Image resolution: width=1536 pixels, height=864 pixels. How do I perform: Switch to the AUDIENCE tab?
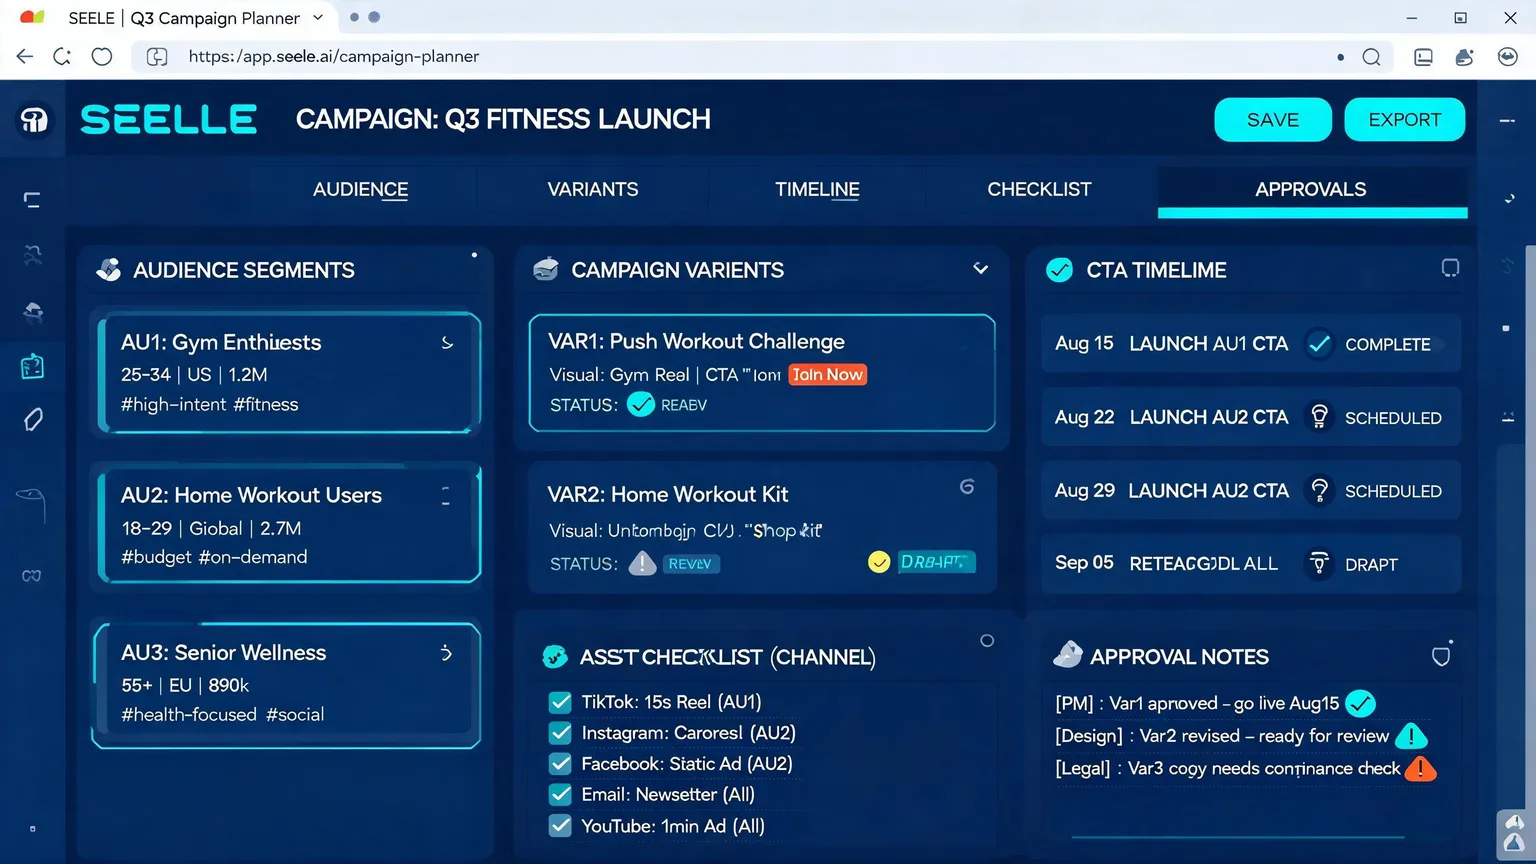click(360, 189)
